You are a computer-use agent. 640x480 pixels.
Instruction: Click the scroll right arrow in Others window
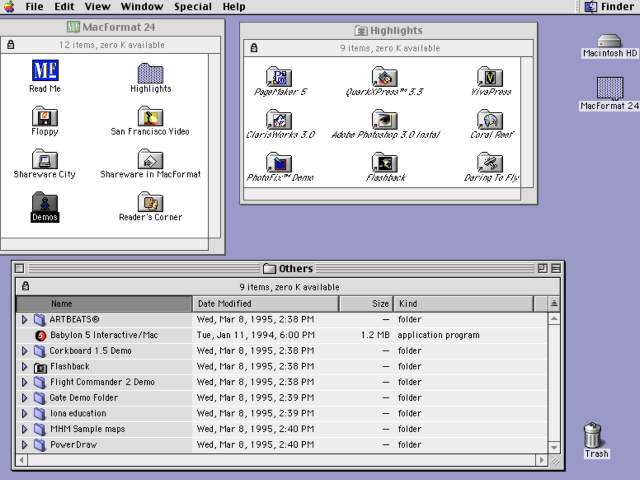542,460
